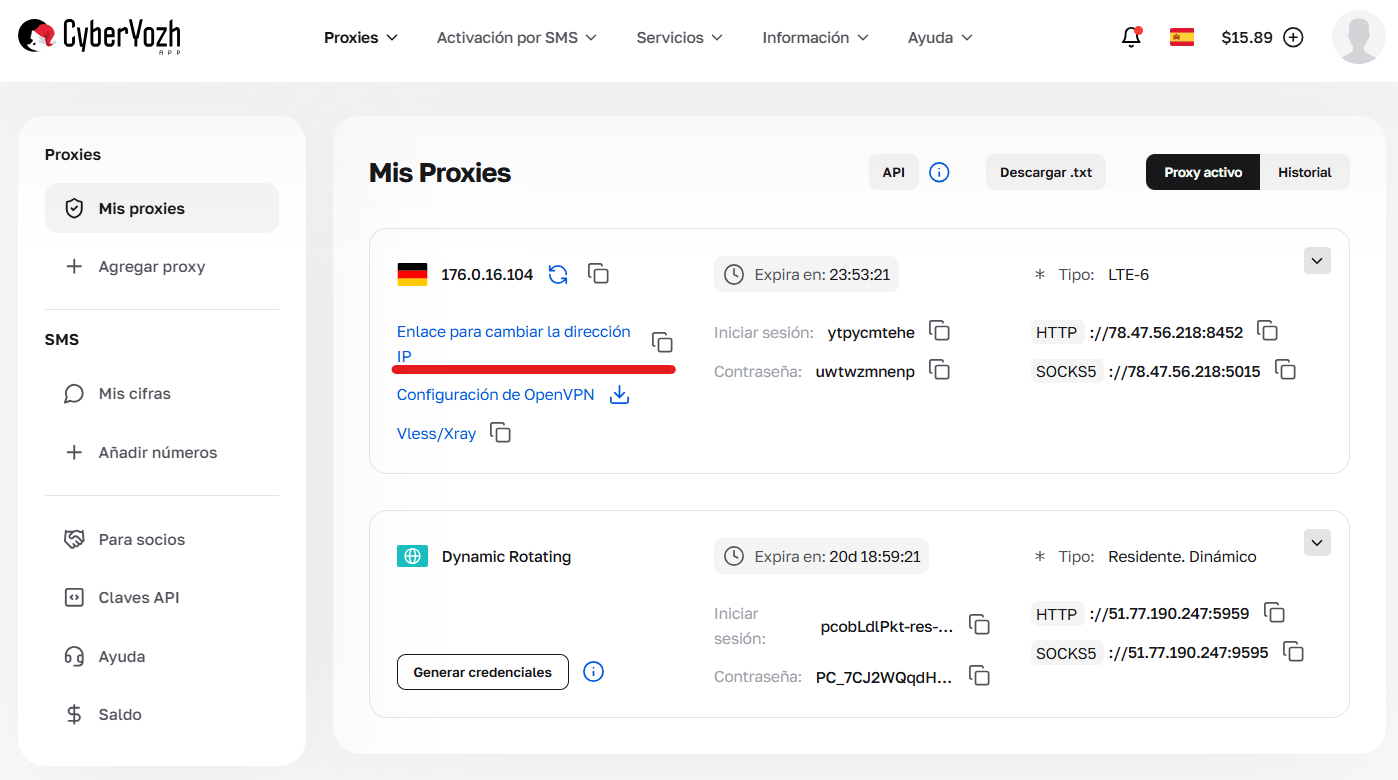Click the Generar credenciales button
1398x780 pixels.
click(x=482, y=672)
